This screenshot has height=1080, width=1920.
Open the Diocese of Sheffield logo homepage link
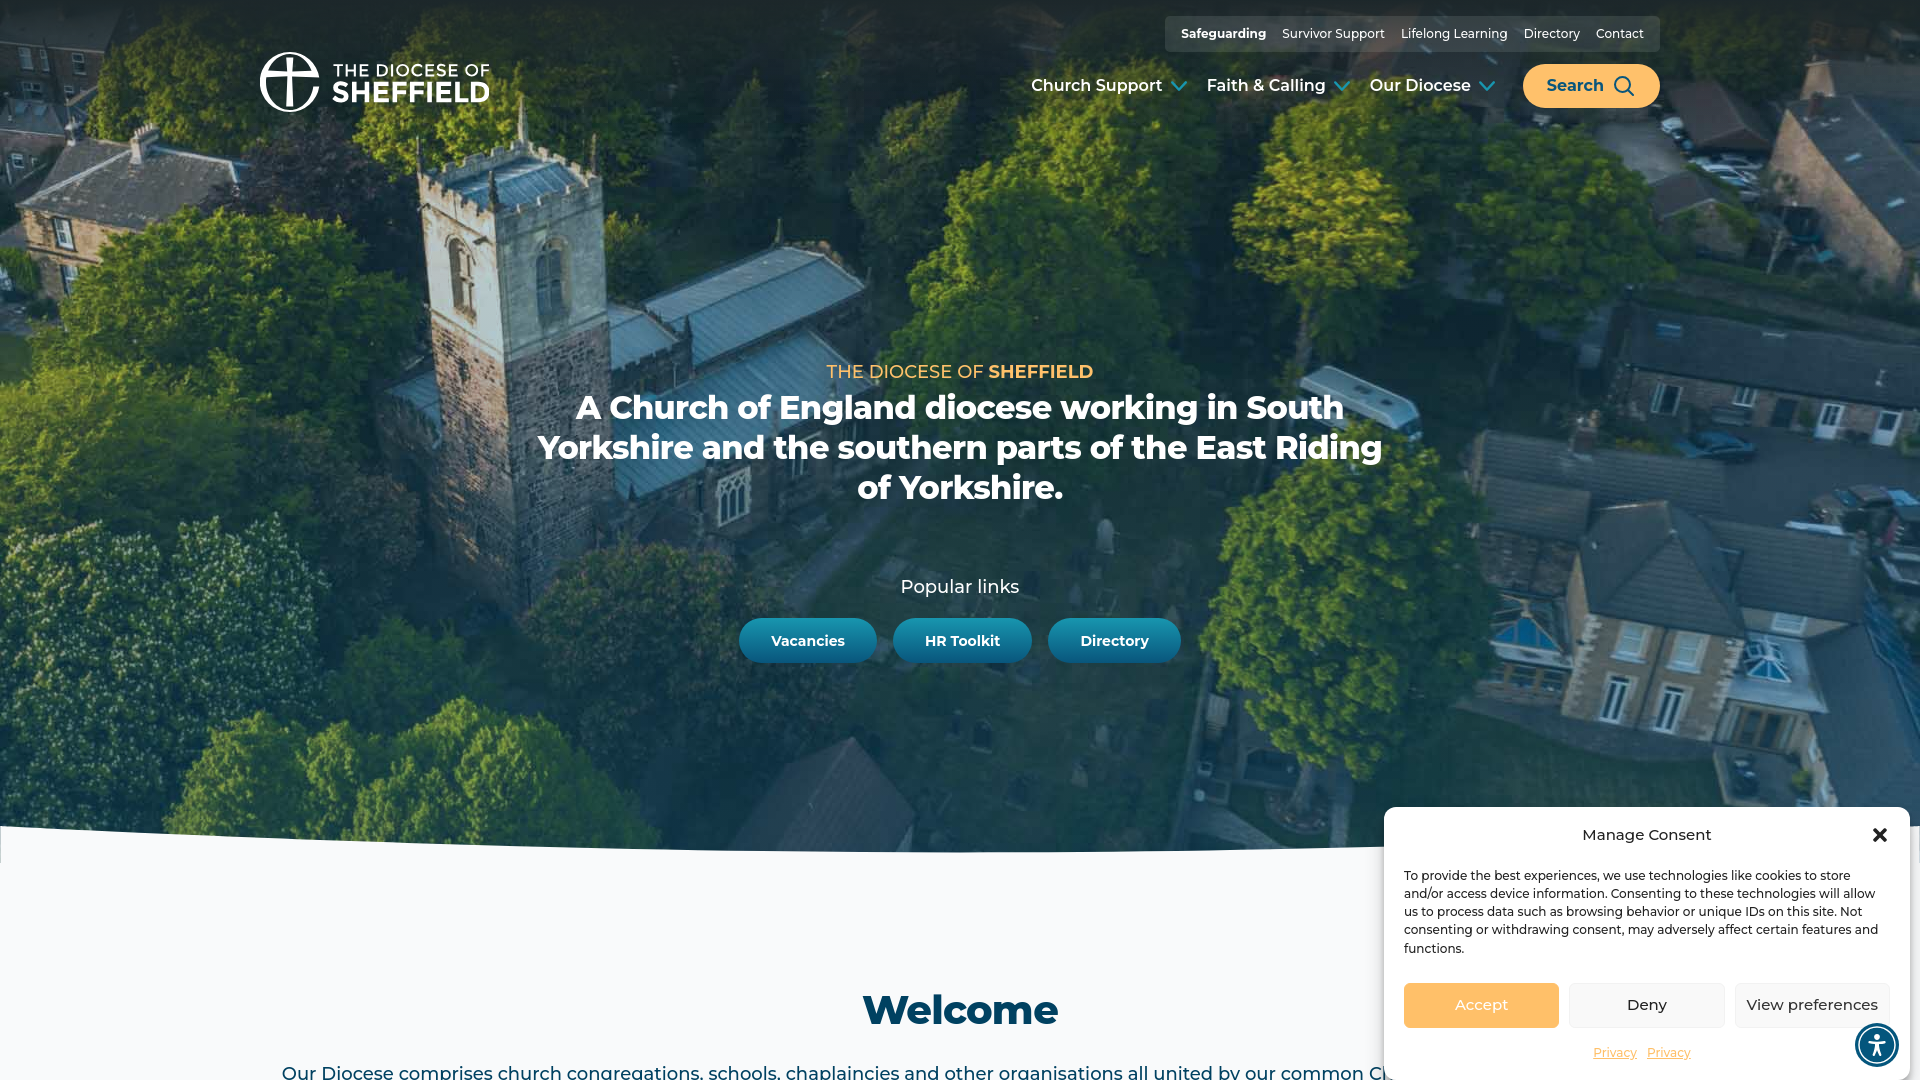pyautogui.click(x=375, y=82)
